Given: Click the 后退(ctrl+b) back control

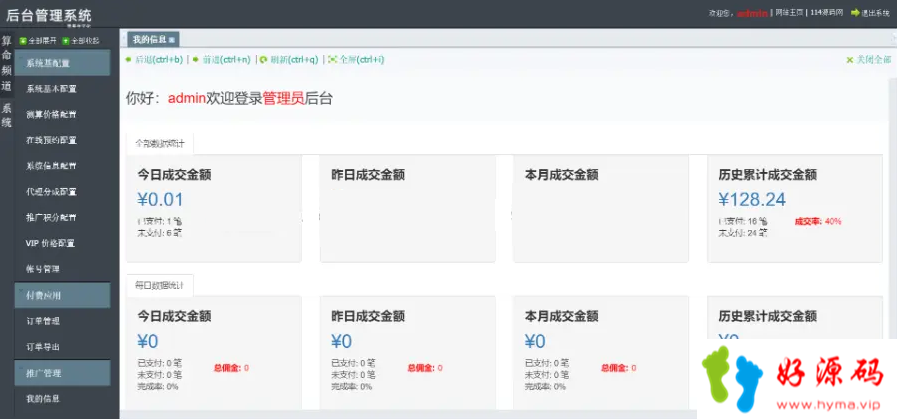Looking at the screenshot, I should click(154, 60).
